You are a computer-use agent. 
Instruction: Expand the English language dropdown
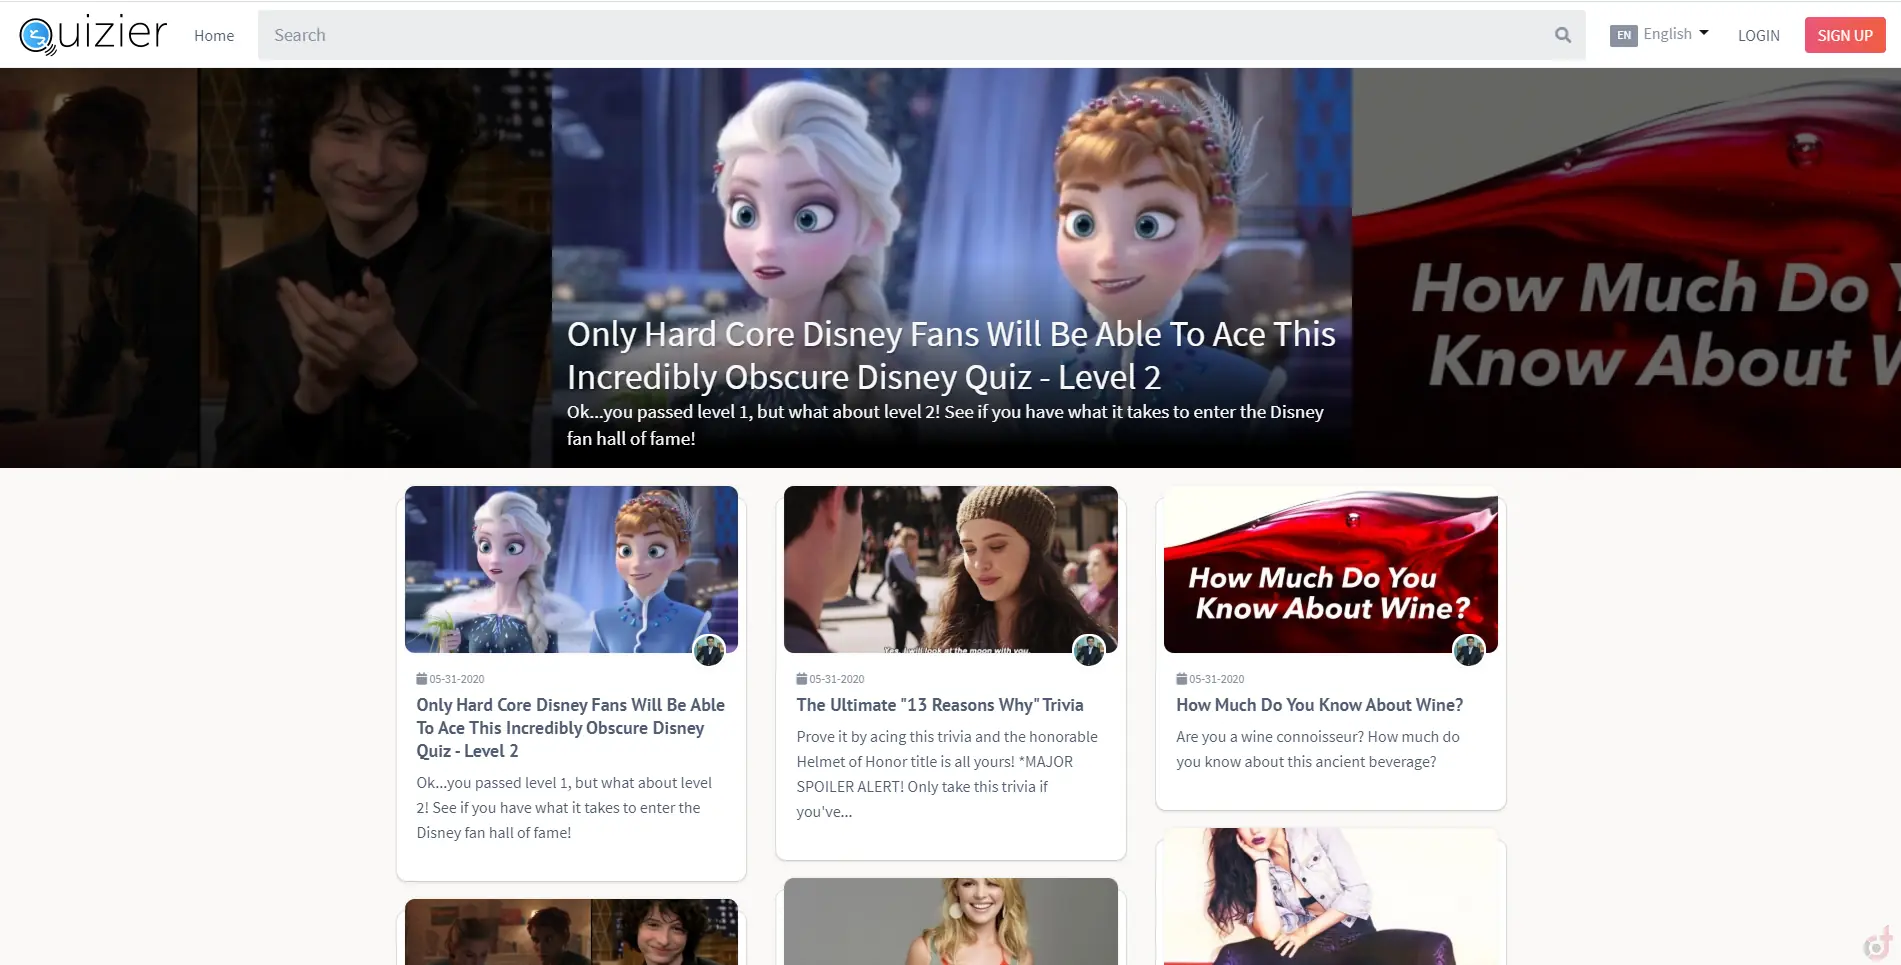pyautogui.click(x=1676, y=34)
